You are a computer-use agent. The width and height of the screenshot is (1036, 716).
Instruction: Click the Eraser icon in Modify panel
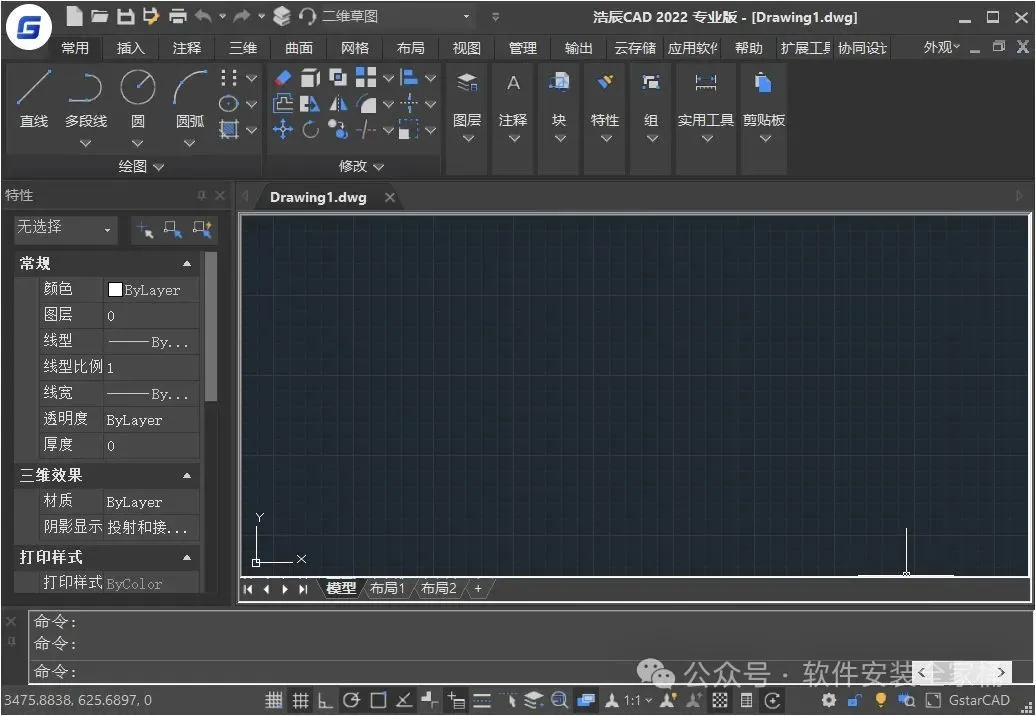tap(283, 78)
